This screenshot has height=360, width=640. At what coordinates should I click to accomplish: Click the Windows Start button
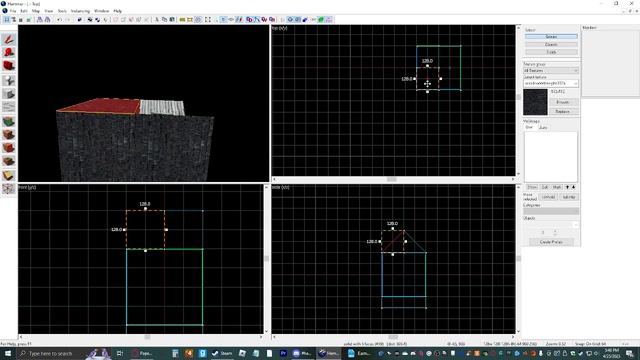coord(7,353)
